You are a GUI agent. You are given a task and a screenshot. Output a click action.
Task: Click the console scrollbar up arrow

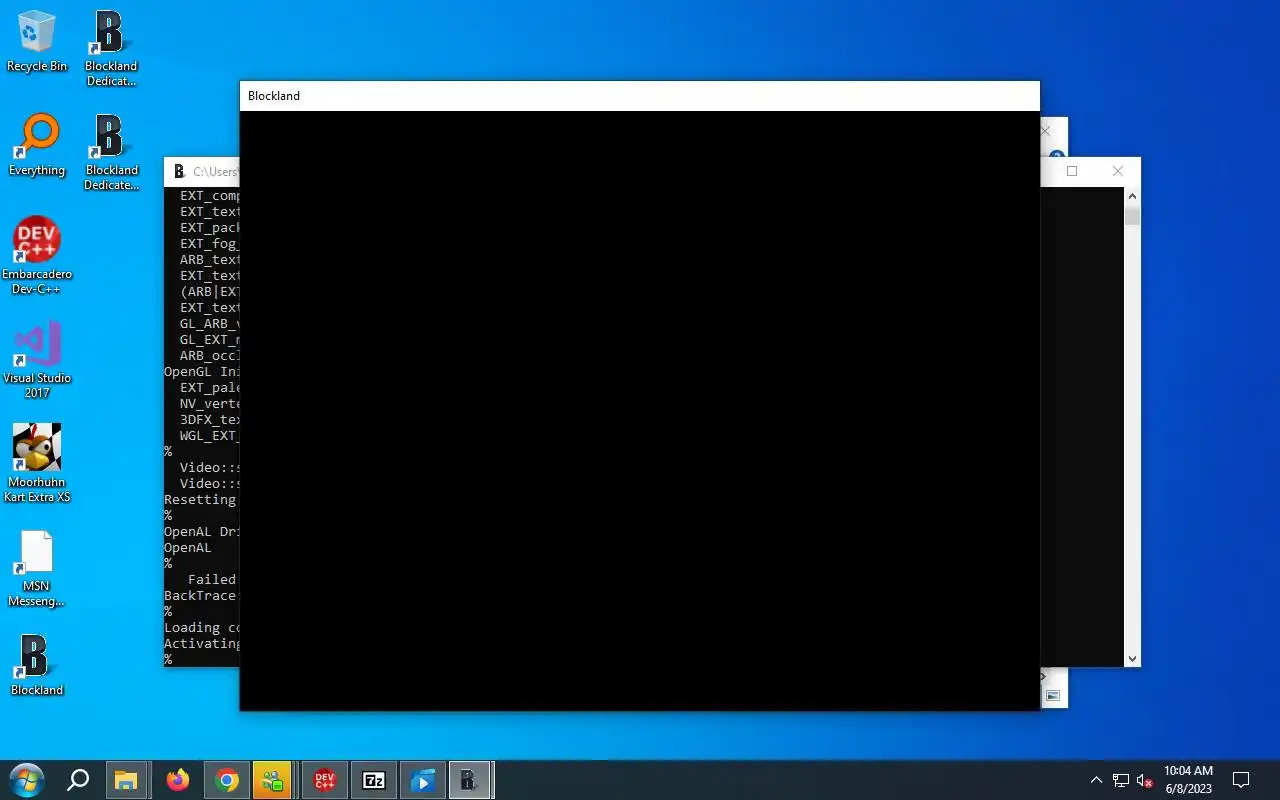pyautogui.click(x=1132, y=196)
